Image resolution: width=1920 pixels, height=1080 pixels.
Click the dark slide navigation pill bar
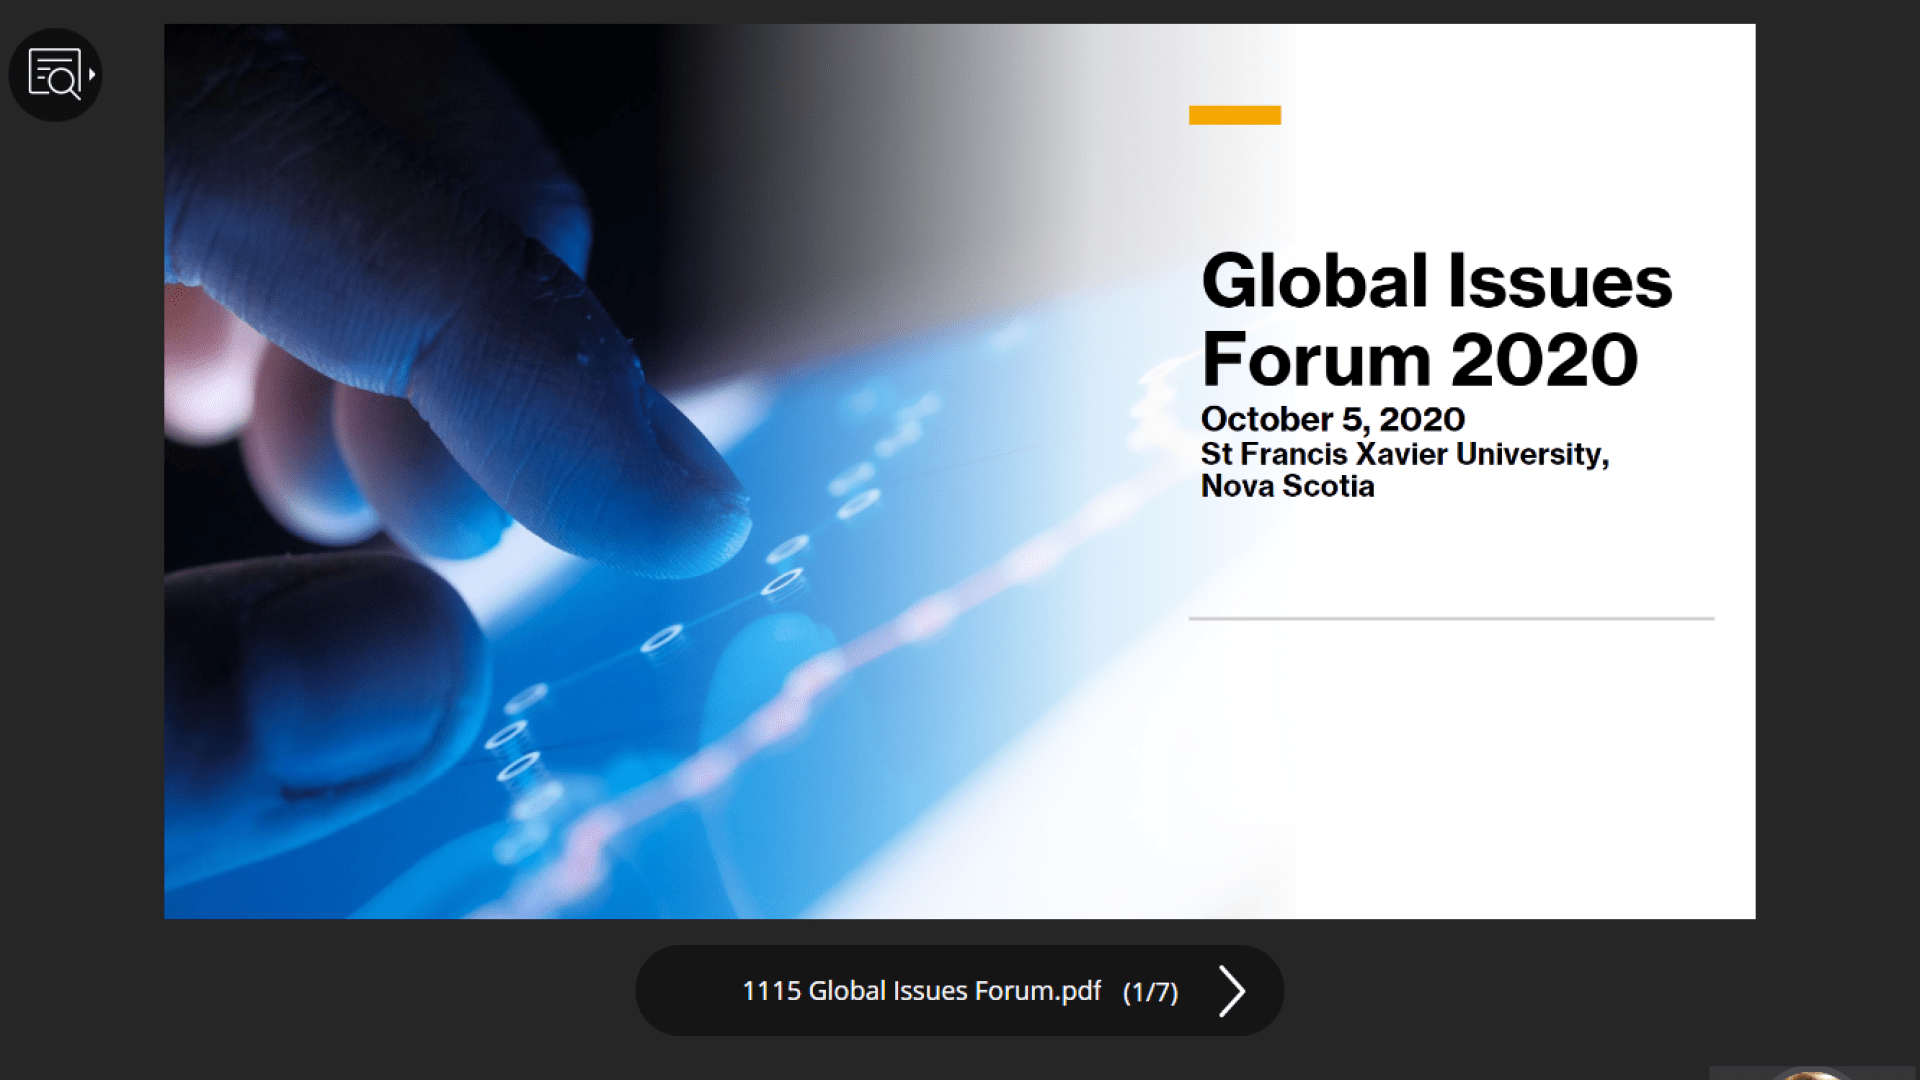(x=680, y=991)
